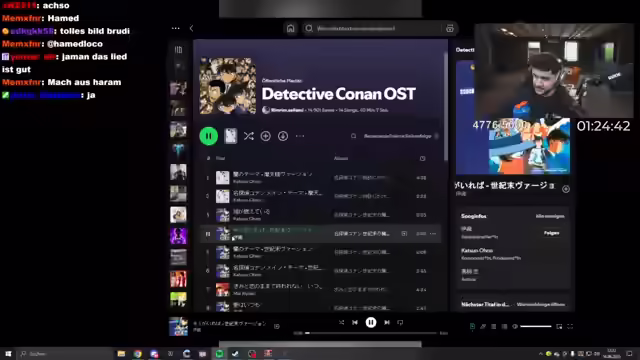
Task: Click the Warteschlange öffnen link
Action: tap(540, 304)
